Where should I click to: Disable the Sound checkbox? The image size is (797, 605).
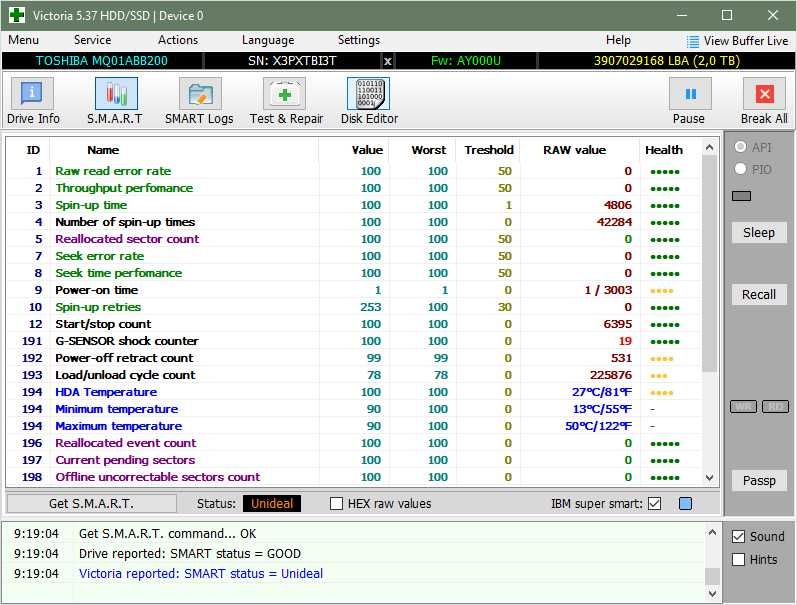[x=738, y=536]
